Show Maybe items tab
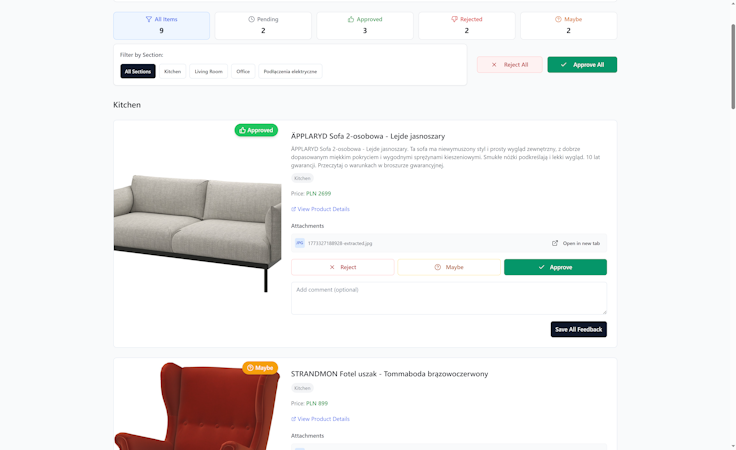This screenshot has height=450, width=736. (x=568, y=25)
